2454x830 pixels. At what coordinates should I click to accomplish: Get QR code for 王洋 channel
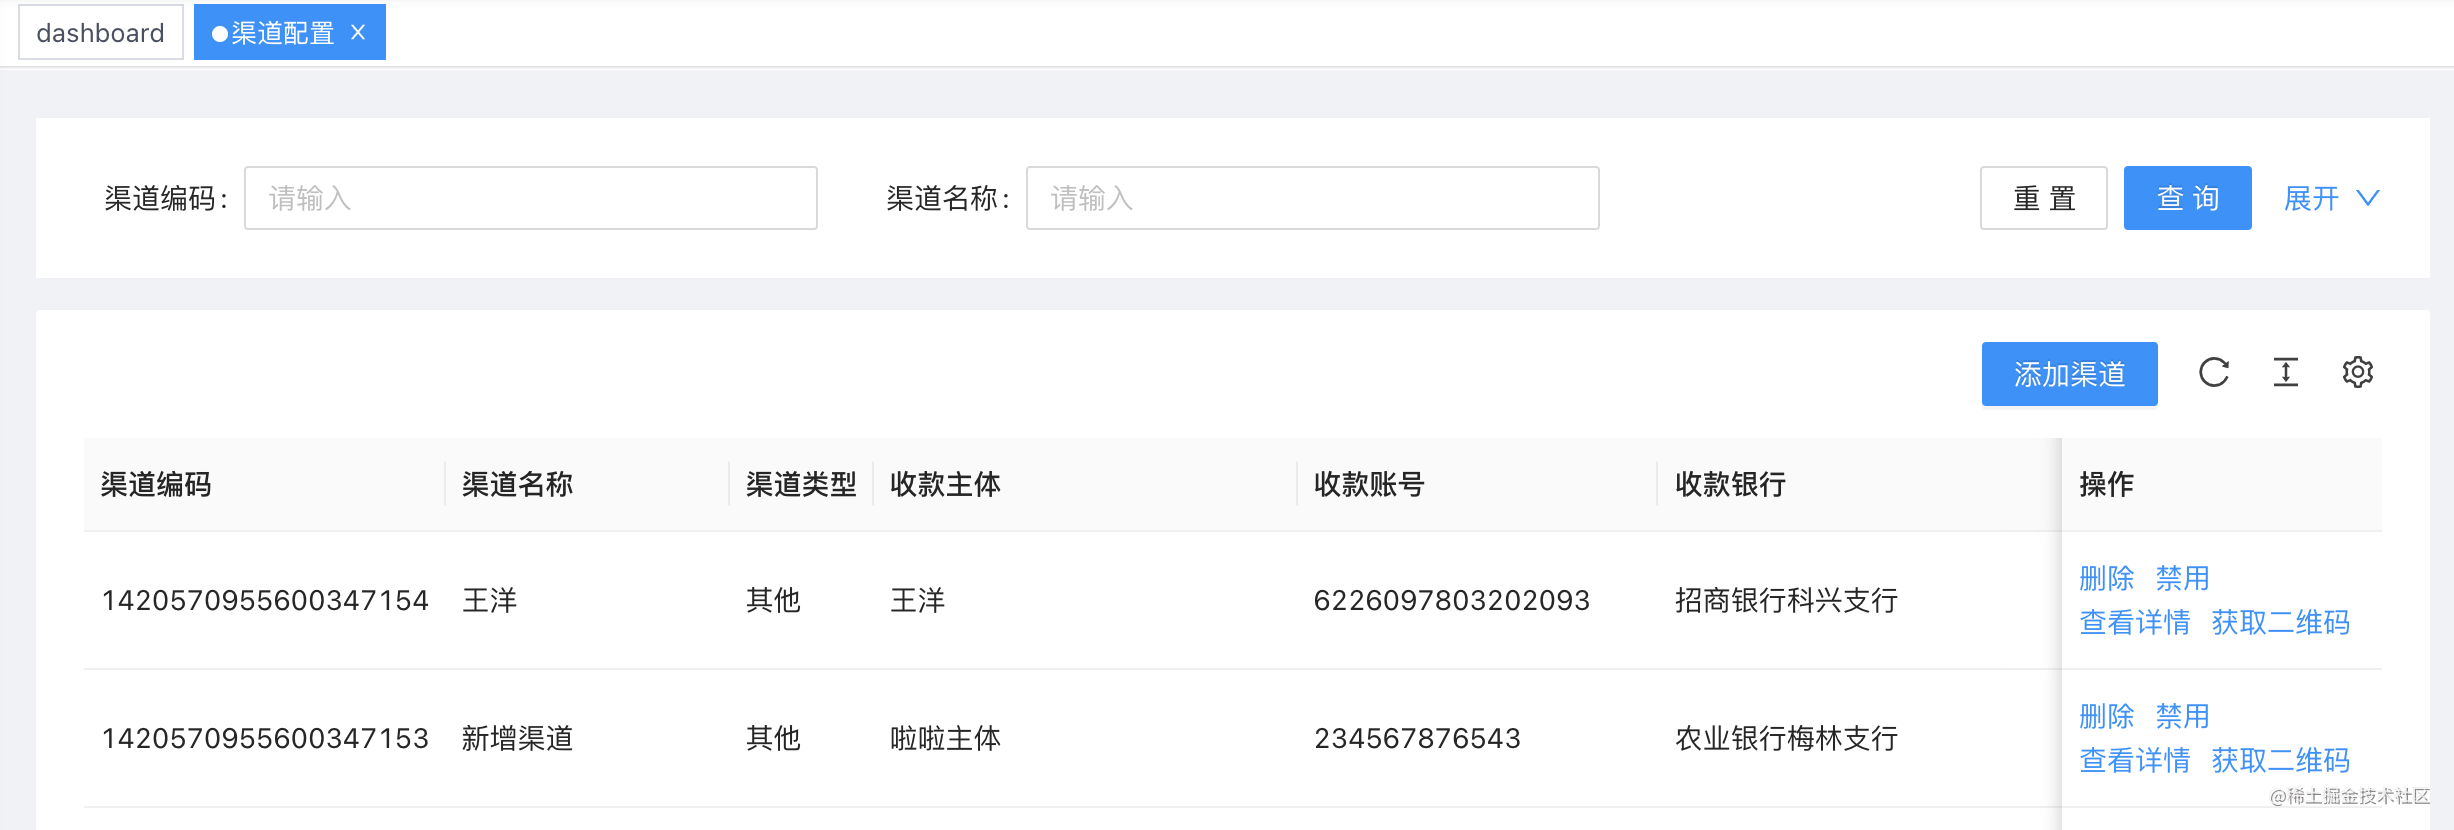(x=2281, y=622)
